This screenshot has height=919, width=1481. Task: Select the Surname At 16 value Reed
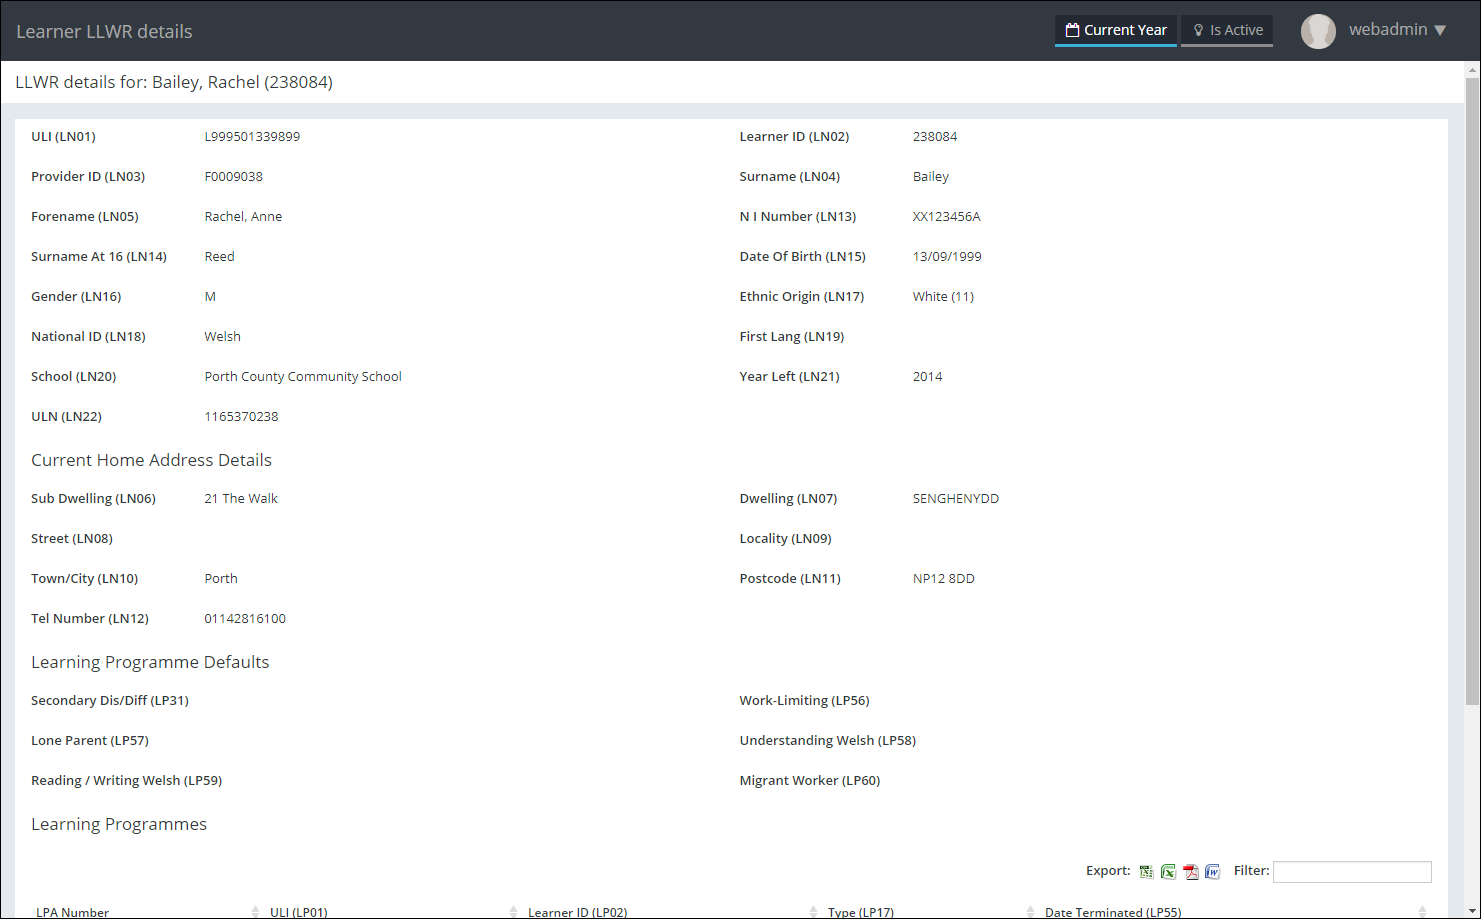pos(220,257)
